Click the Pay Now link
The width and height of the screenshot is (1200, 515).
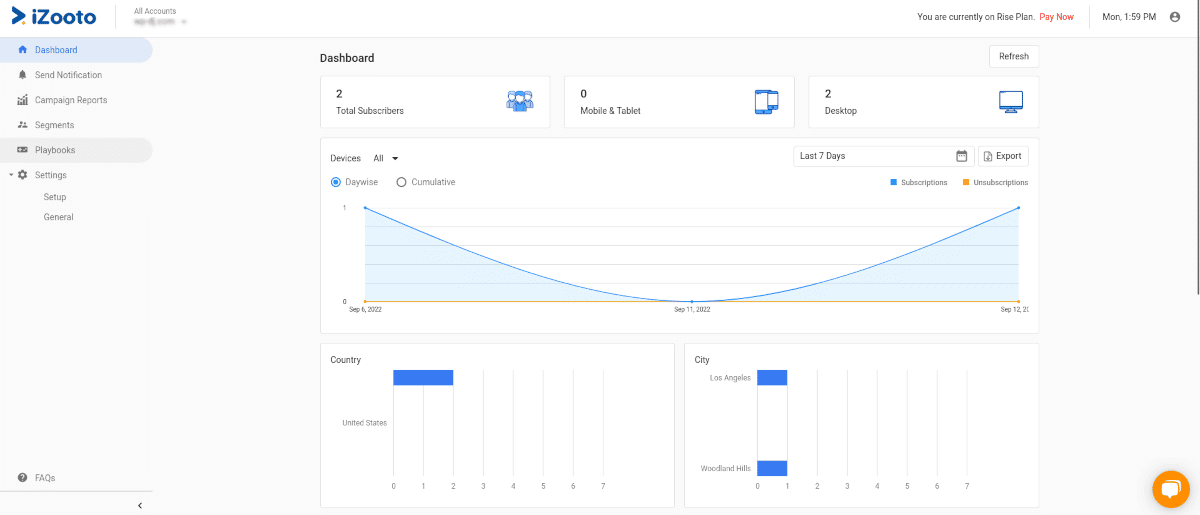tap(1056, 17)
